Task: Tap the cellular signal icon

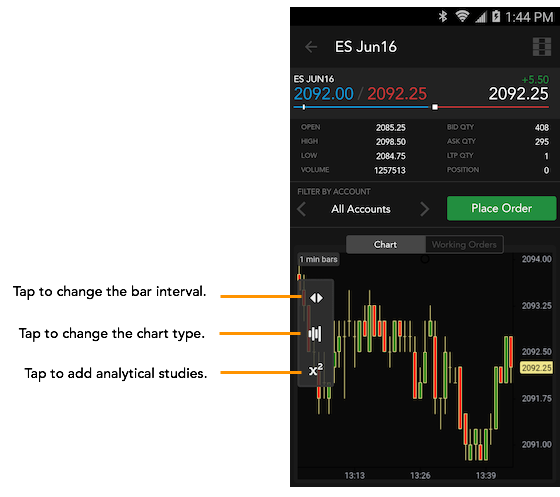Action: (481, 17)
